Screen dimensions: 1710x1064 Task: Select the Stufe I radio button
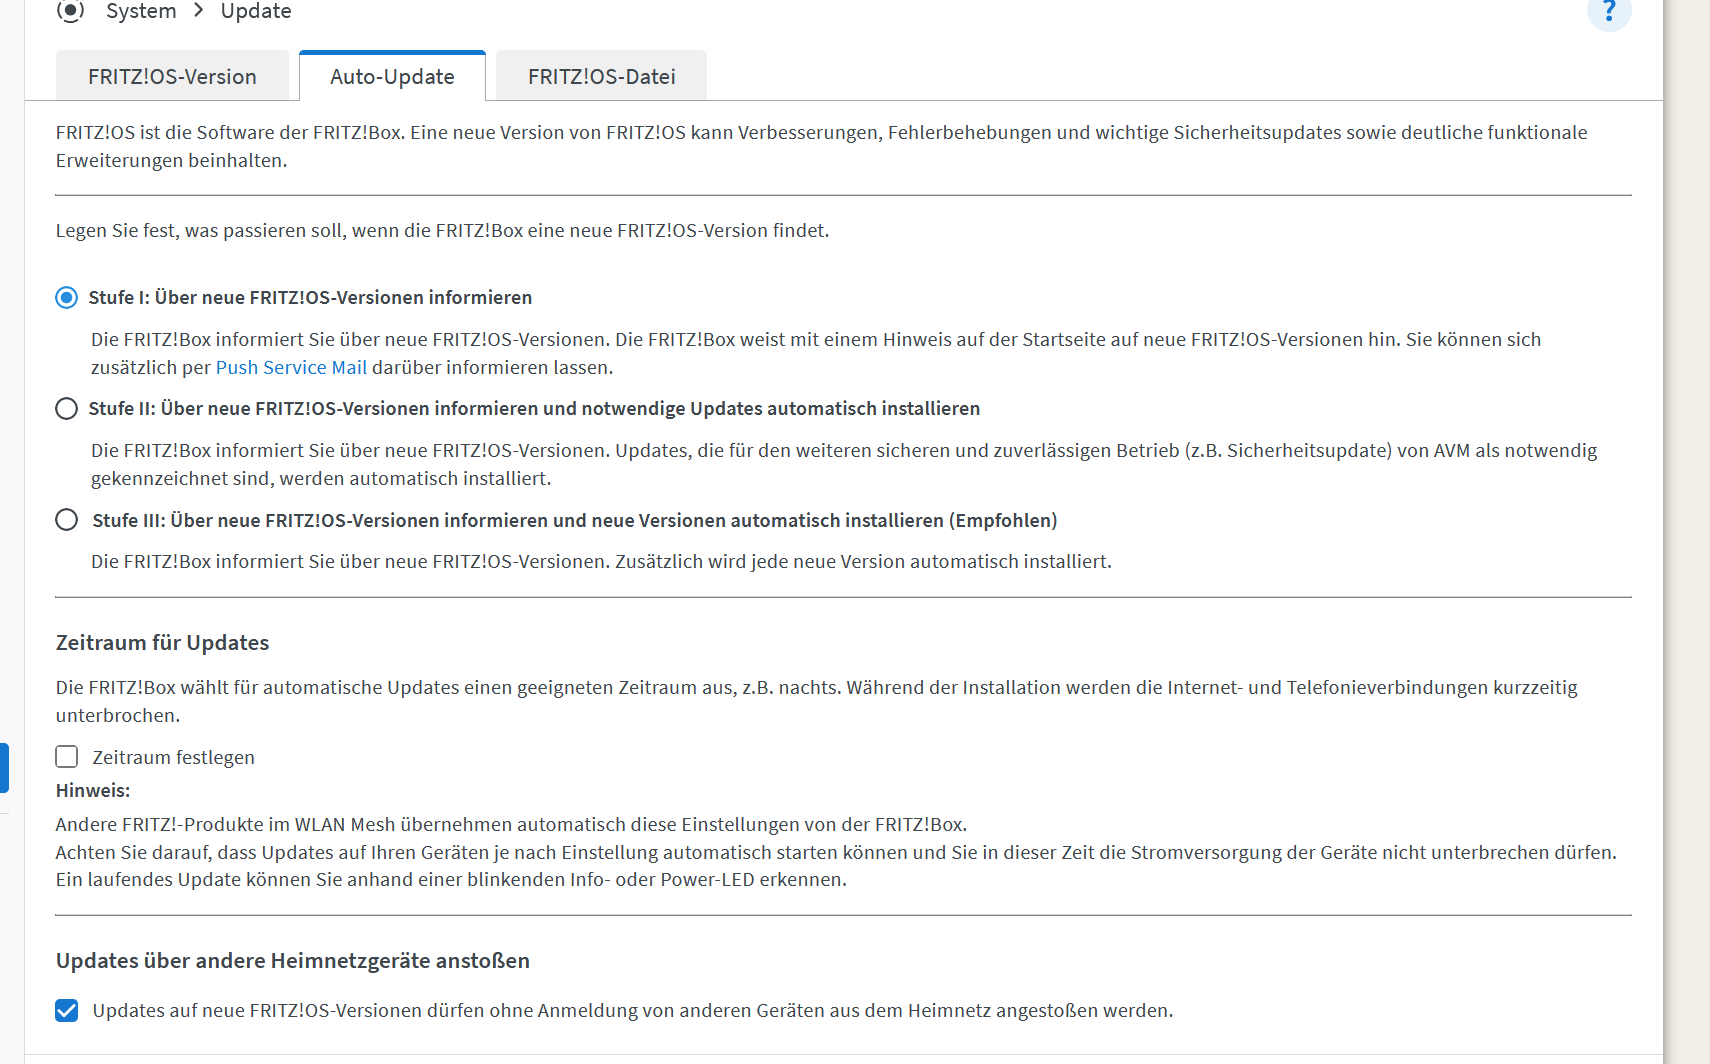coord(67,298)
